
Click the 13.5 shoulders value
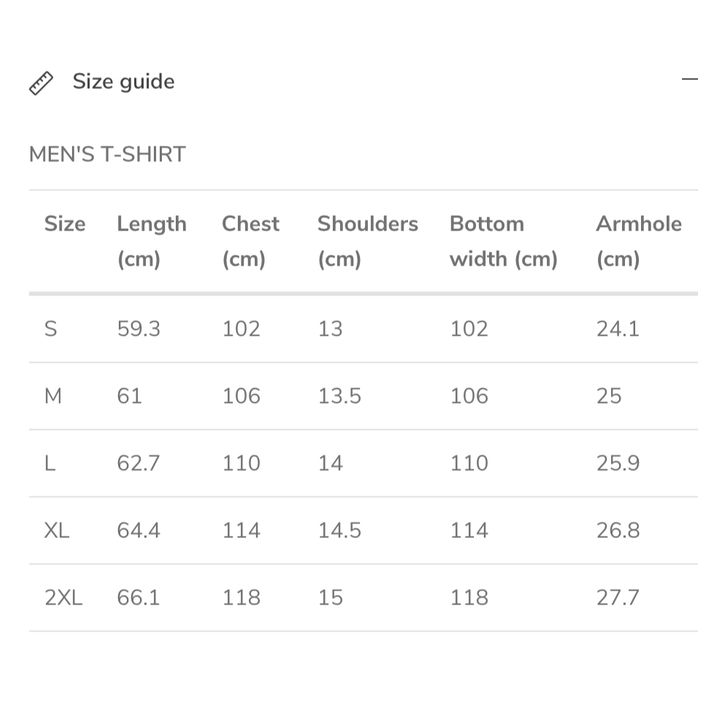point(339,396)
